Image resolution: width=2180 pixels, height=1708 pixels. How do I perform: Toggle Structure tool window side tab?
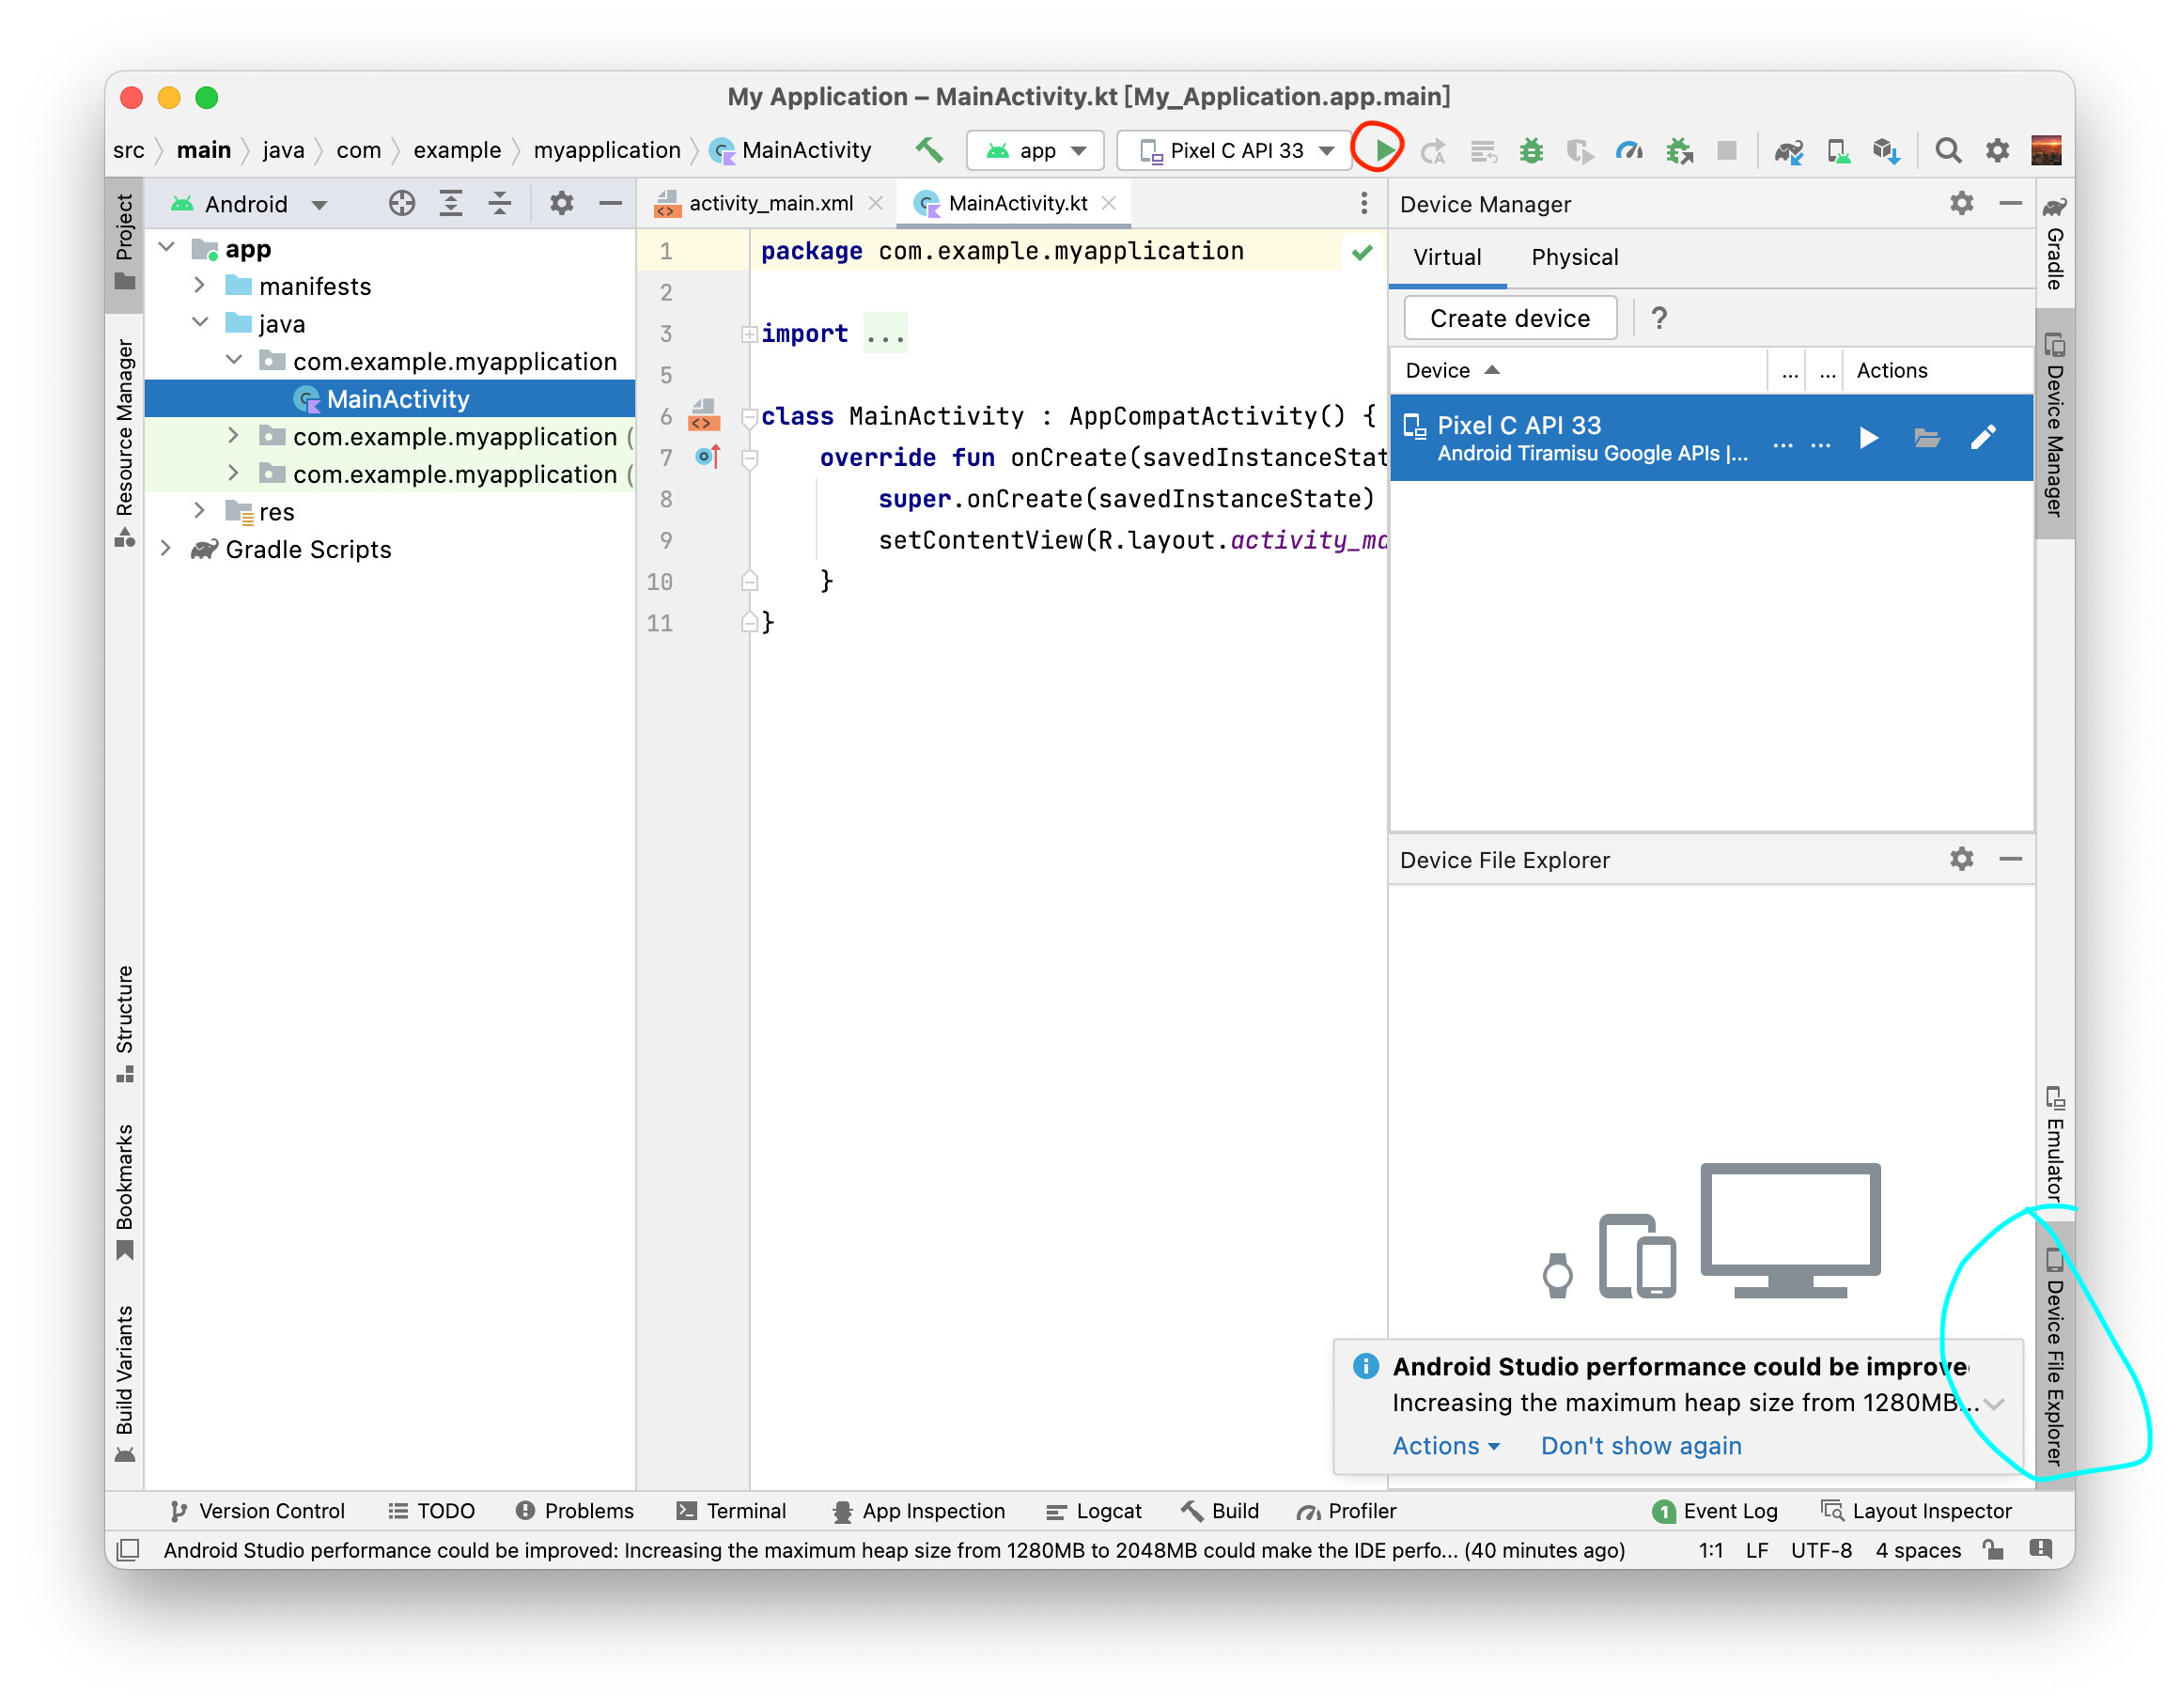tap(124, 1024)
